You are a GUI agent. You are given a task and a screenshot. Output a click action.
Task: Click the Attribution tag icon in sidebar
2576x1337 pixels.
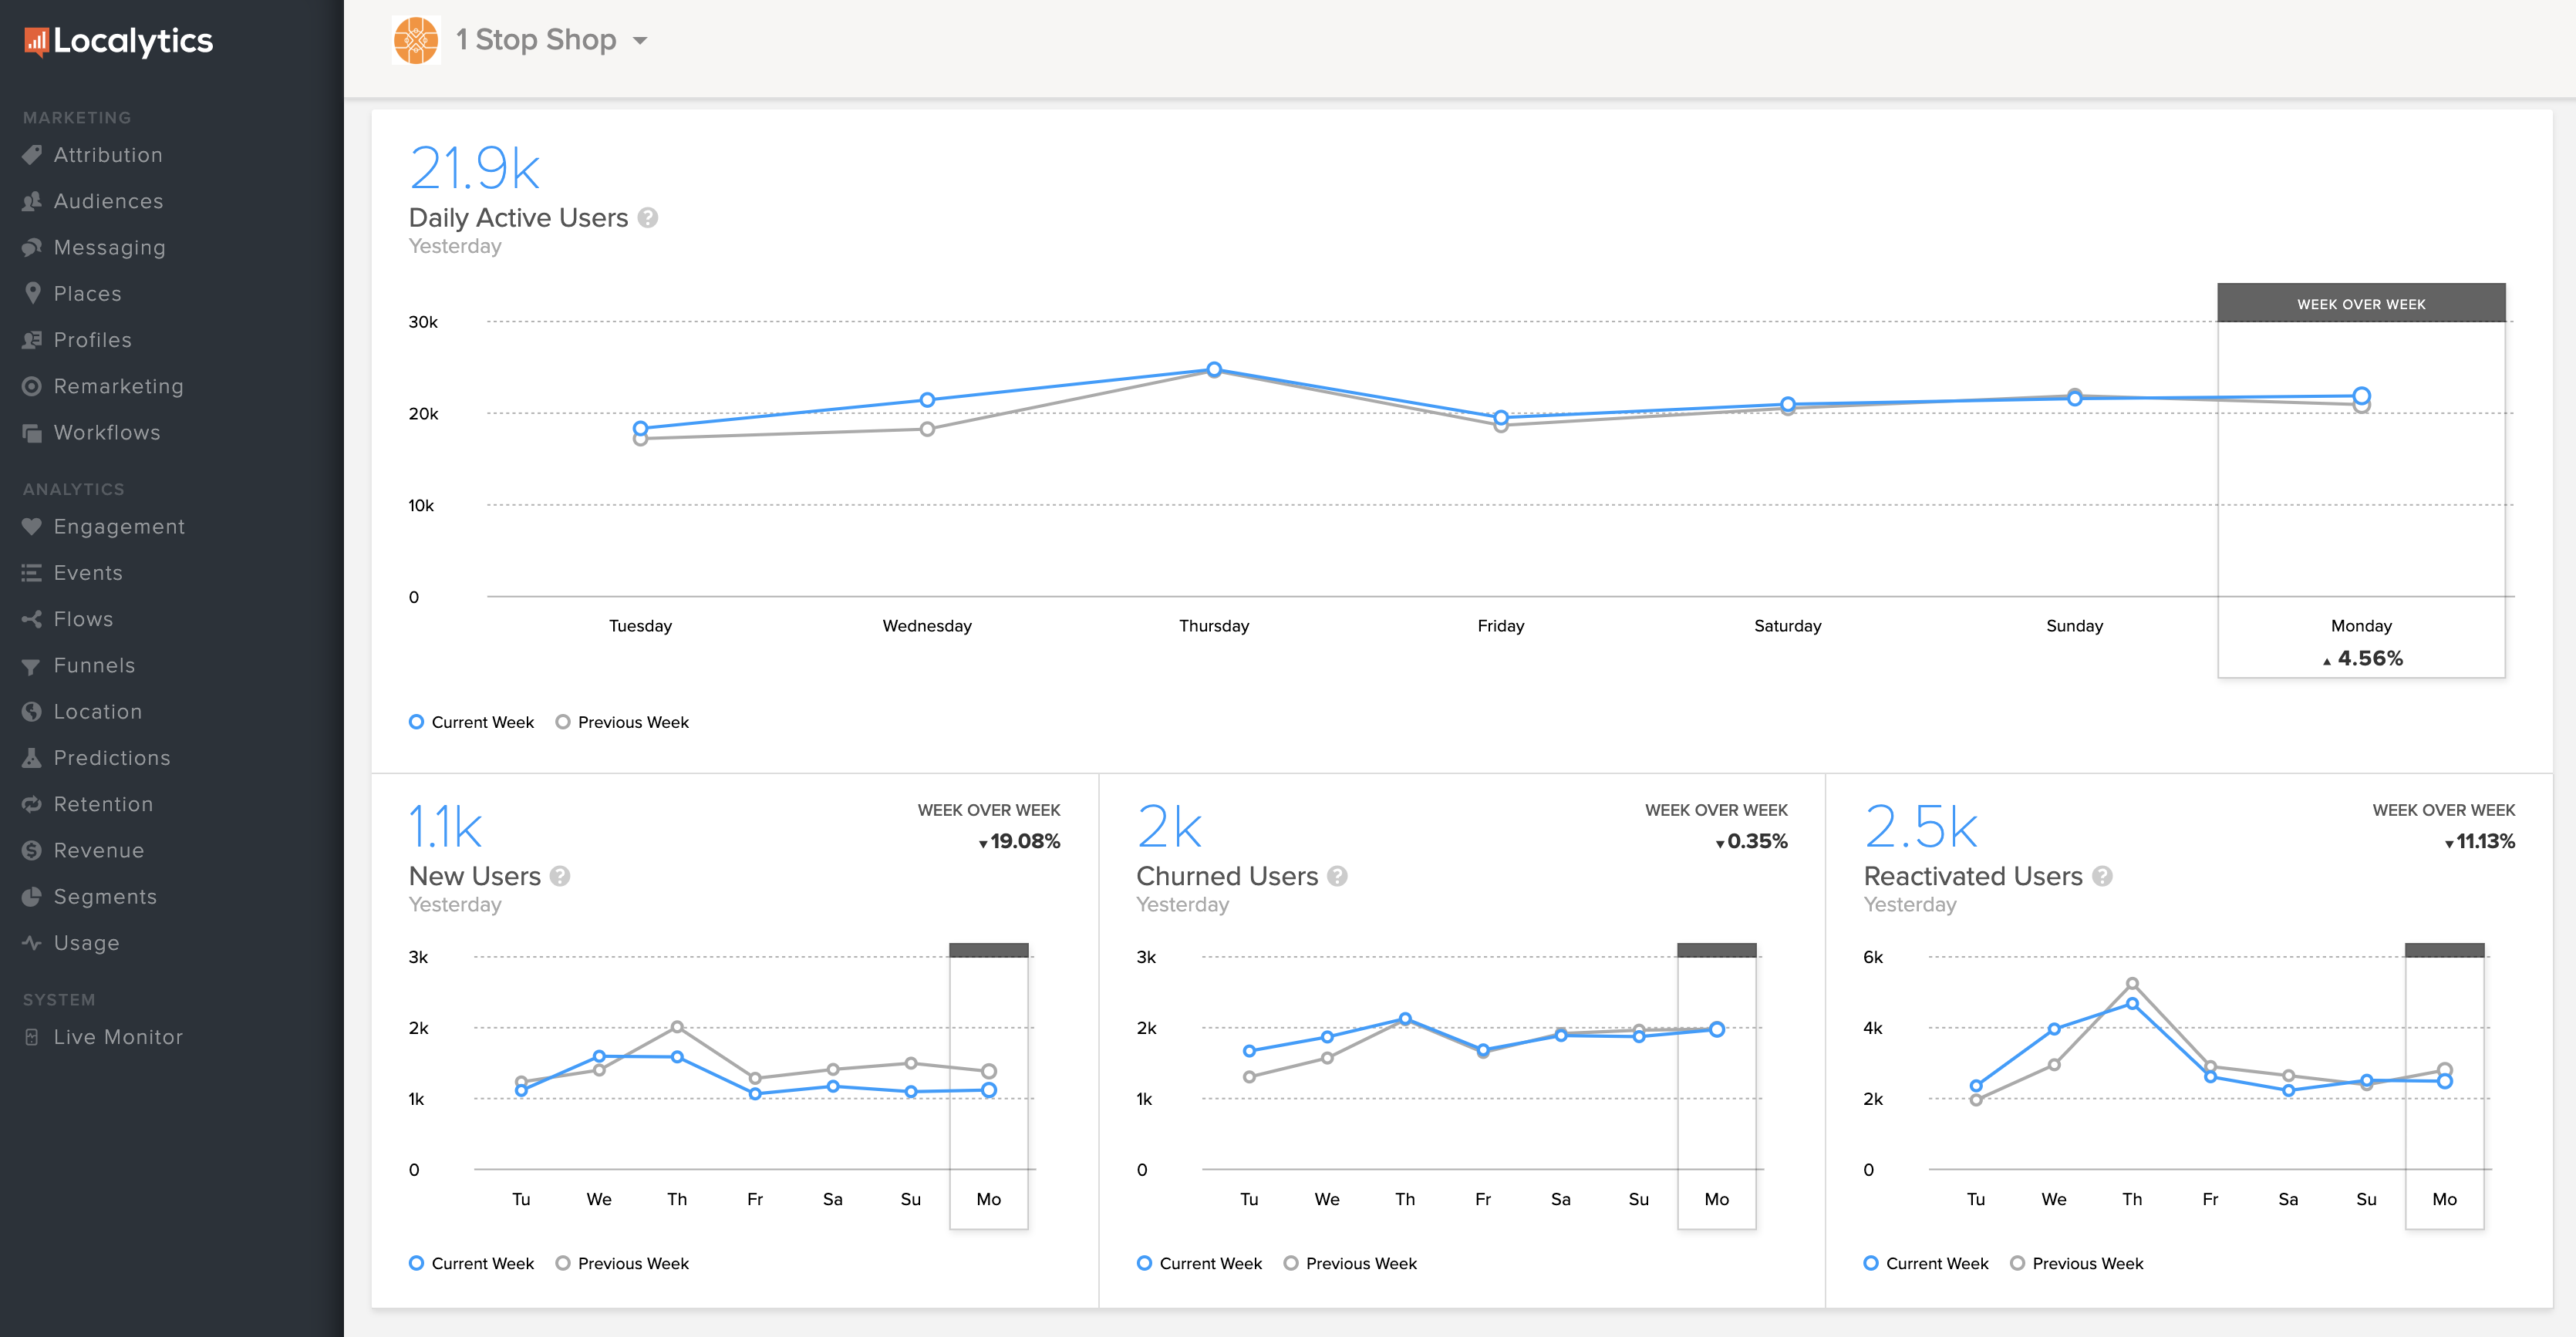click(x=32, y=155)
